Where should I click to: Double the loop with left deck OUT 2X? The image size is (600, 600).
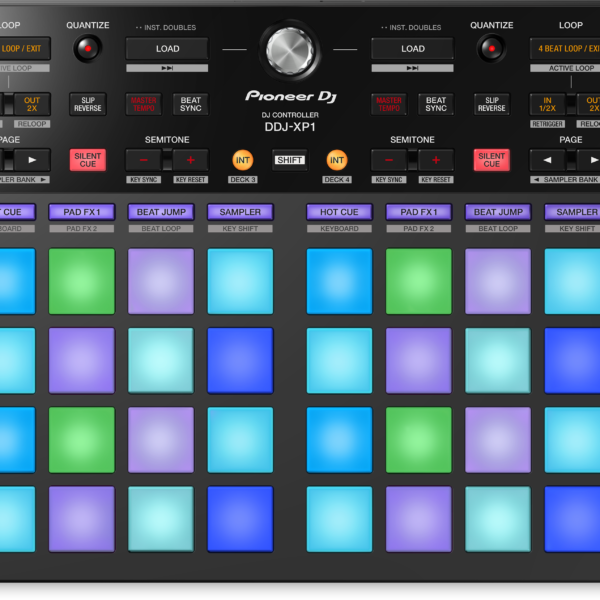click(32, 104)
